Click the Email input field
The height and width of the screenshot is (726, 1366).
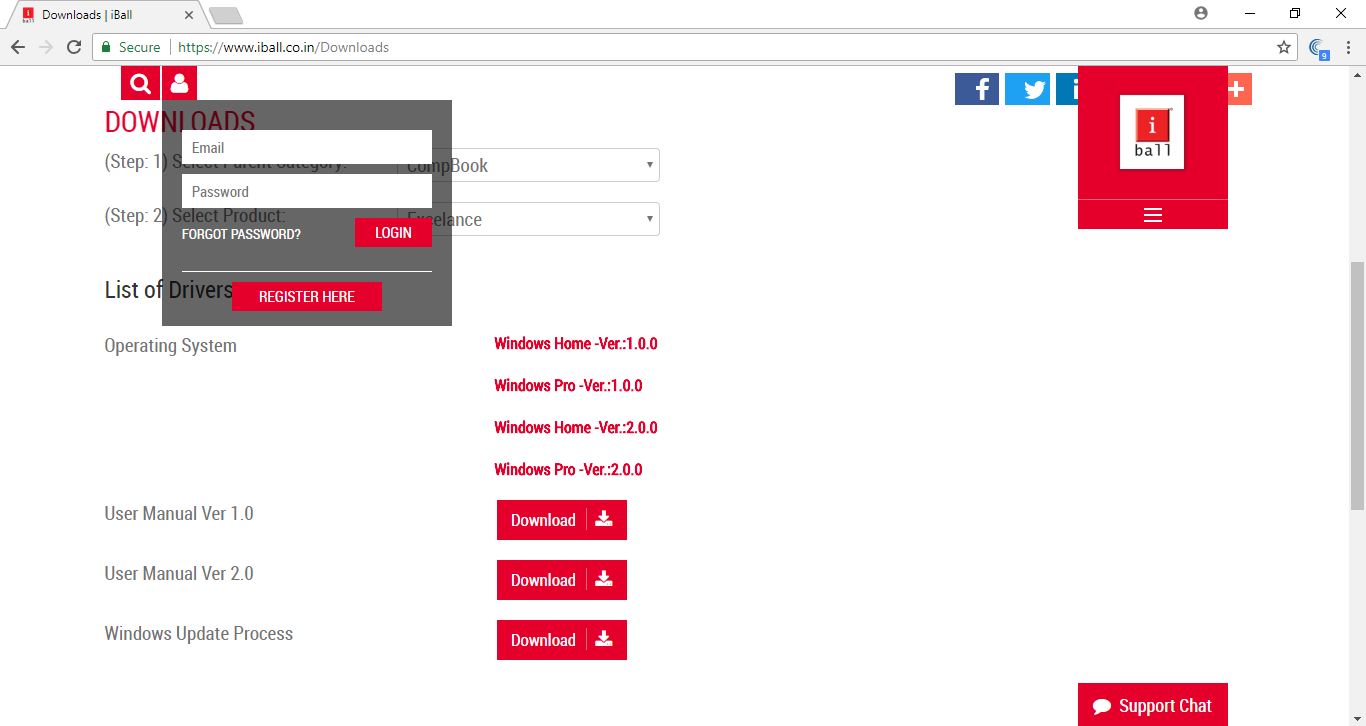307,147
